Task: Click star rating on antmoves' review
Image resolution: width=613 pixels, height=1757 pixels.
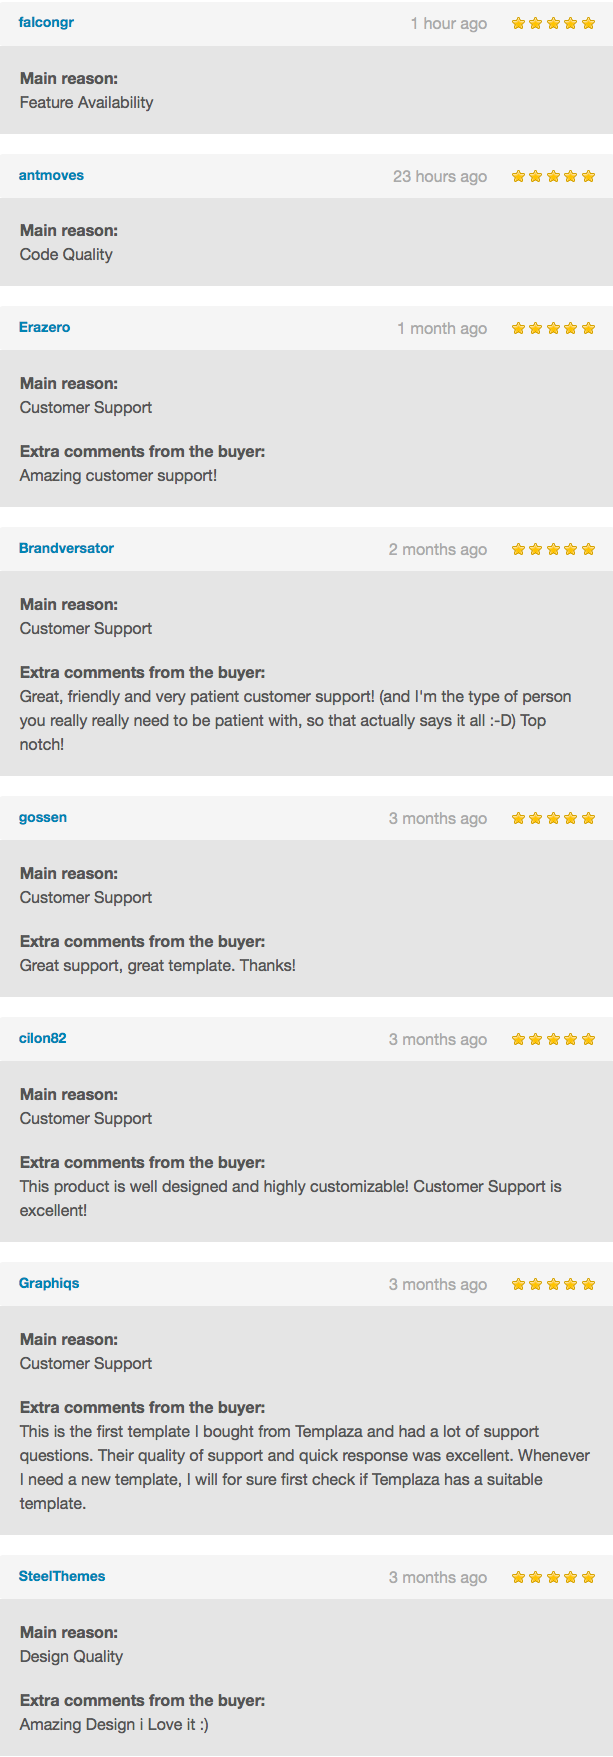Action: [553, 176]
